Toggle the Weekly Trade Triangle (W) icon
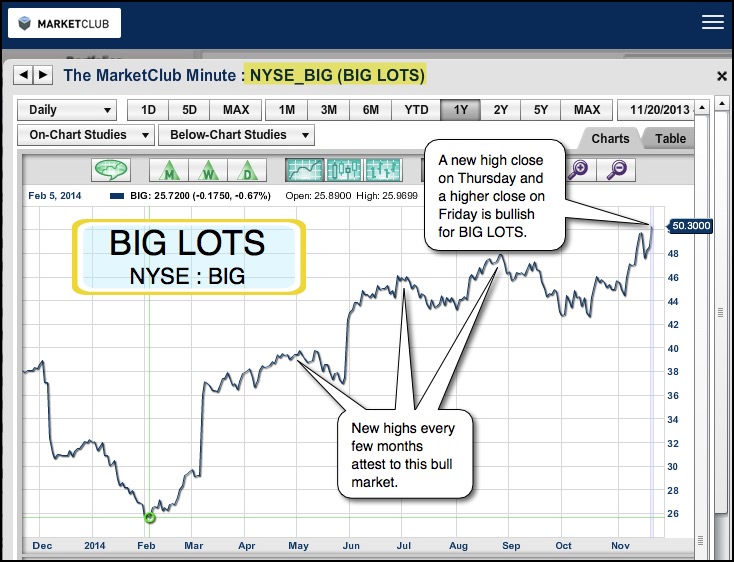 click(x=208, y=170)
